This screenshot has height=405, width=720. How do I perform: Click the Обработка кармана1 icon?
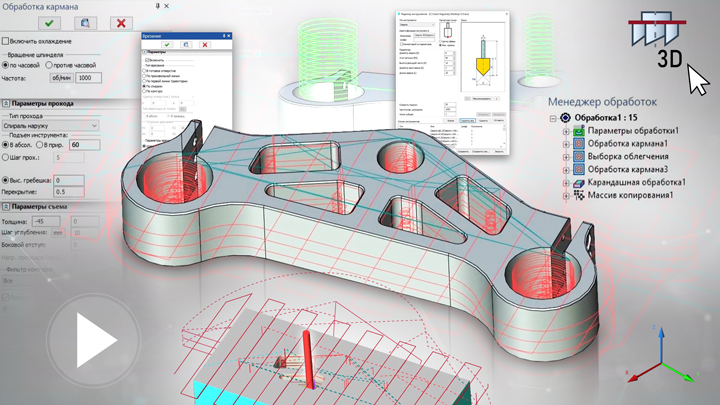[579, 144]
